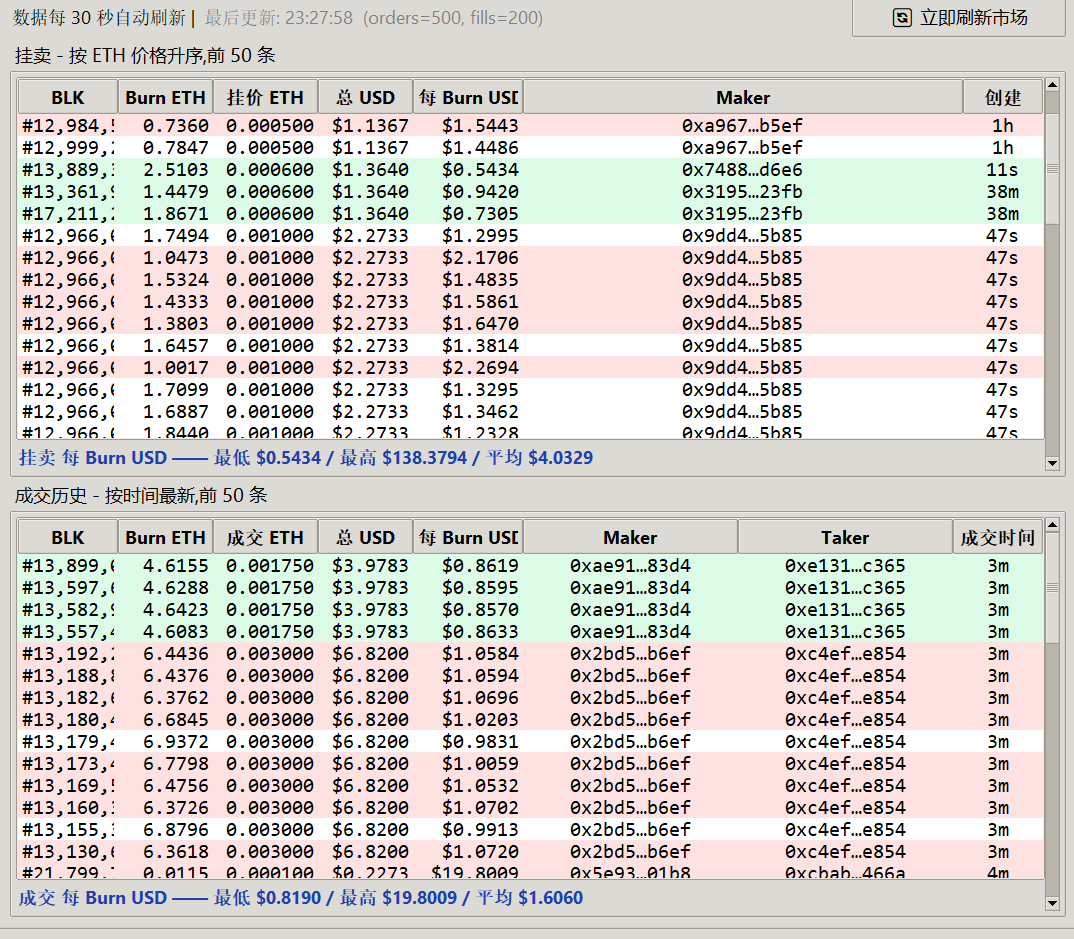Sort sell orders by BLK column header

click(68, 97)
